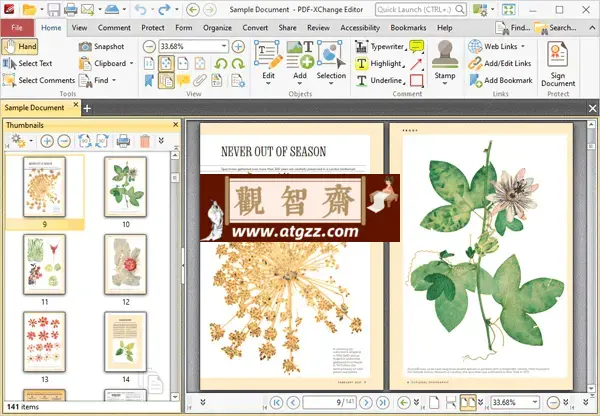Switch to the Accessibility ribbon tab

tap(360, 28)
